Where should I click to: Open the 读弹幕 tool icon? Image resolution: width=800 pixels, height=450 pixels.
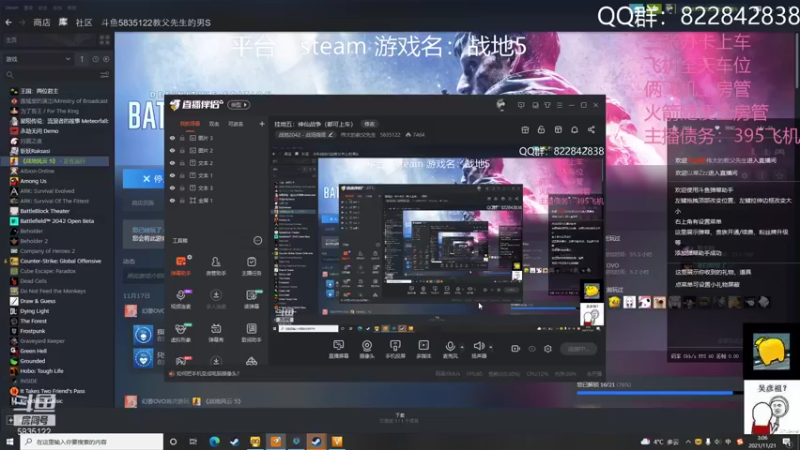pos(251,299)
